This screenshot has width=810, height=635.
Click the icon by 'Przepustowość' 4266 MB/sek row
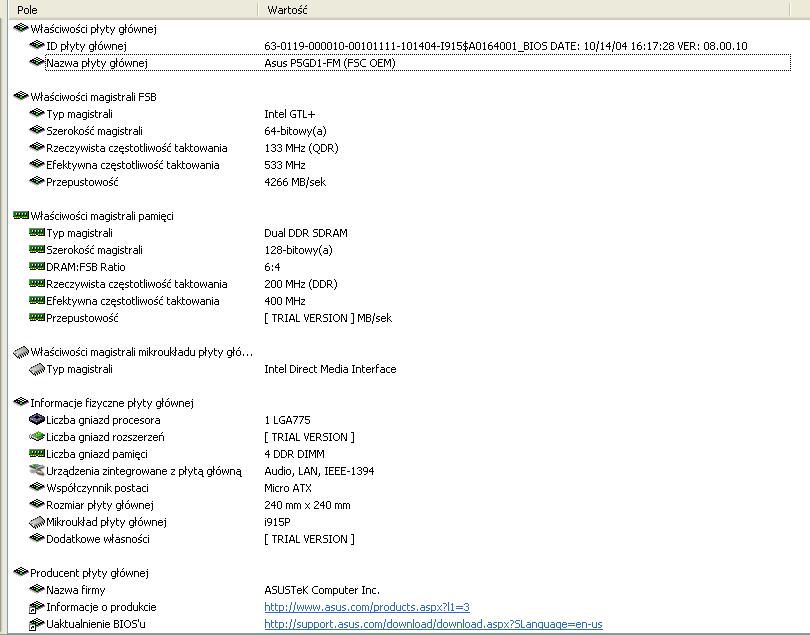click(37, 181)
